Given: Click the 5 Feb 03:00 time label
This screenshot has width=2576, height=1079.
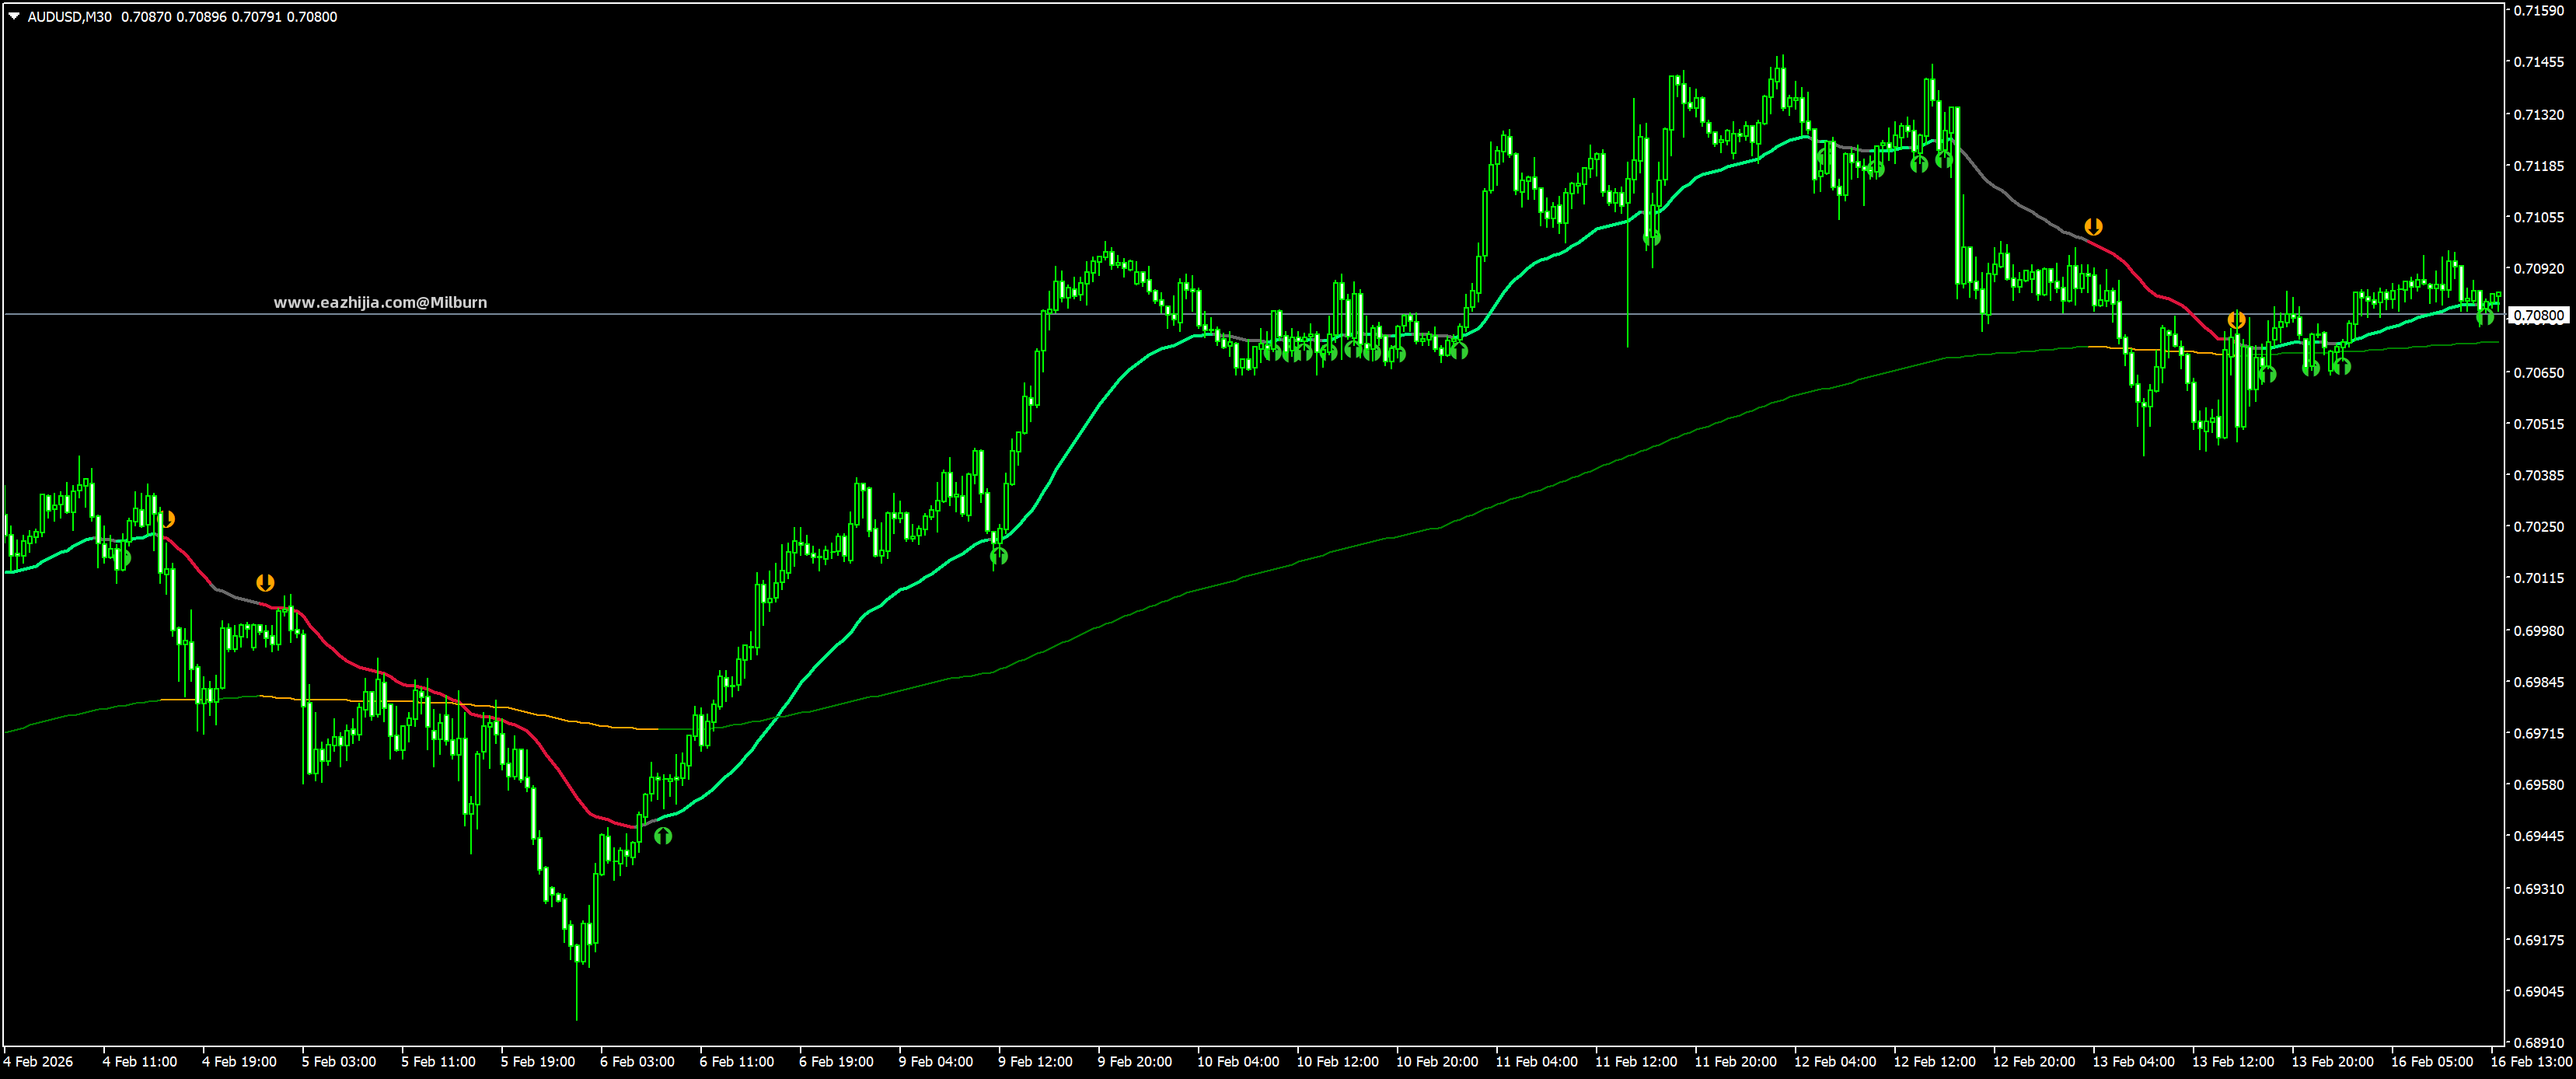Looking at the screenshot, I should coord(339,1062).
